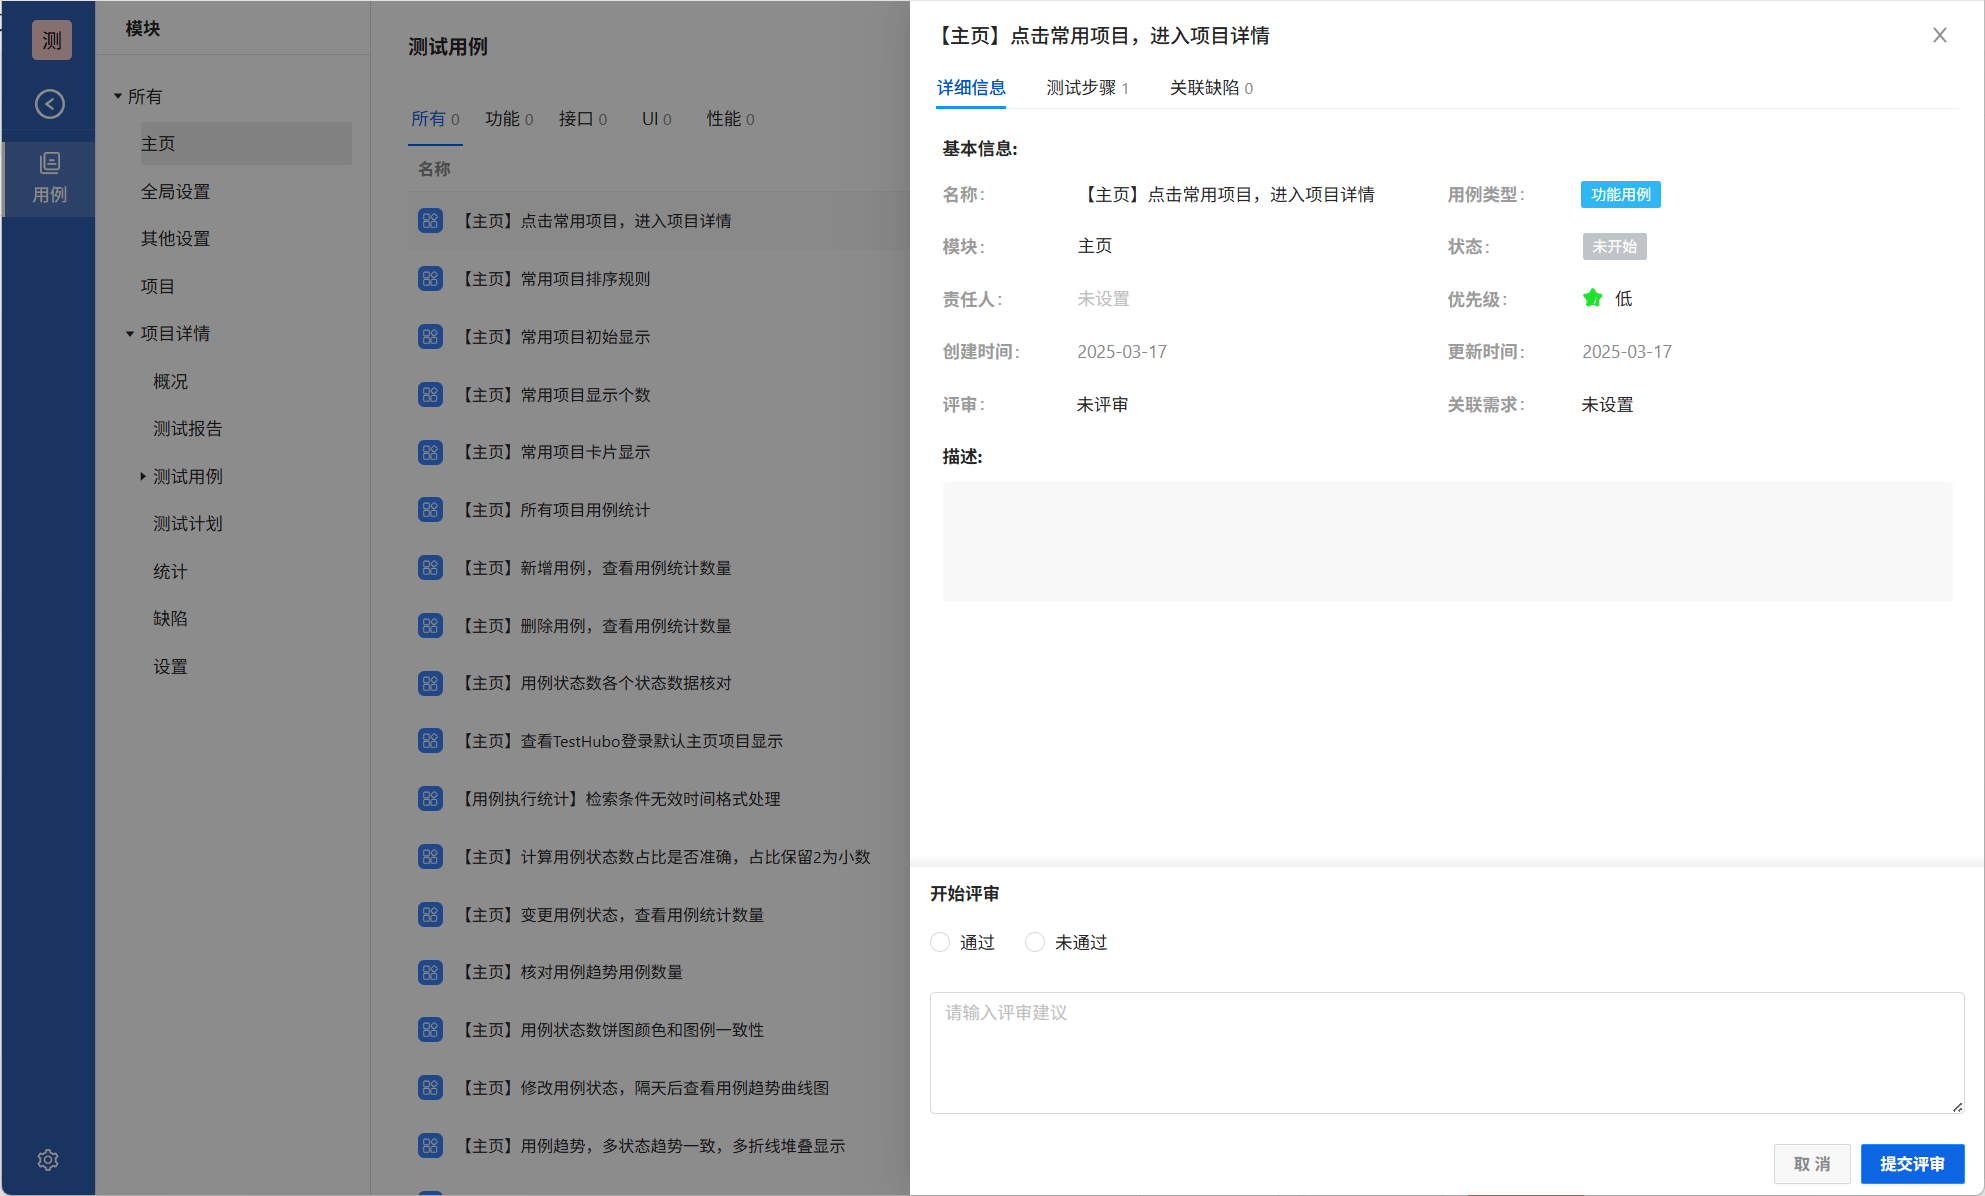1985x1196 pixels.
Task: Click icon beside 常用项目排序规则 case
Action: pyautogui.click(x=431, y=279)
